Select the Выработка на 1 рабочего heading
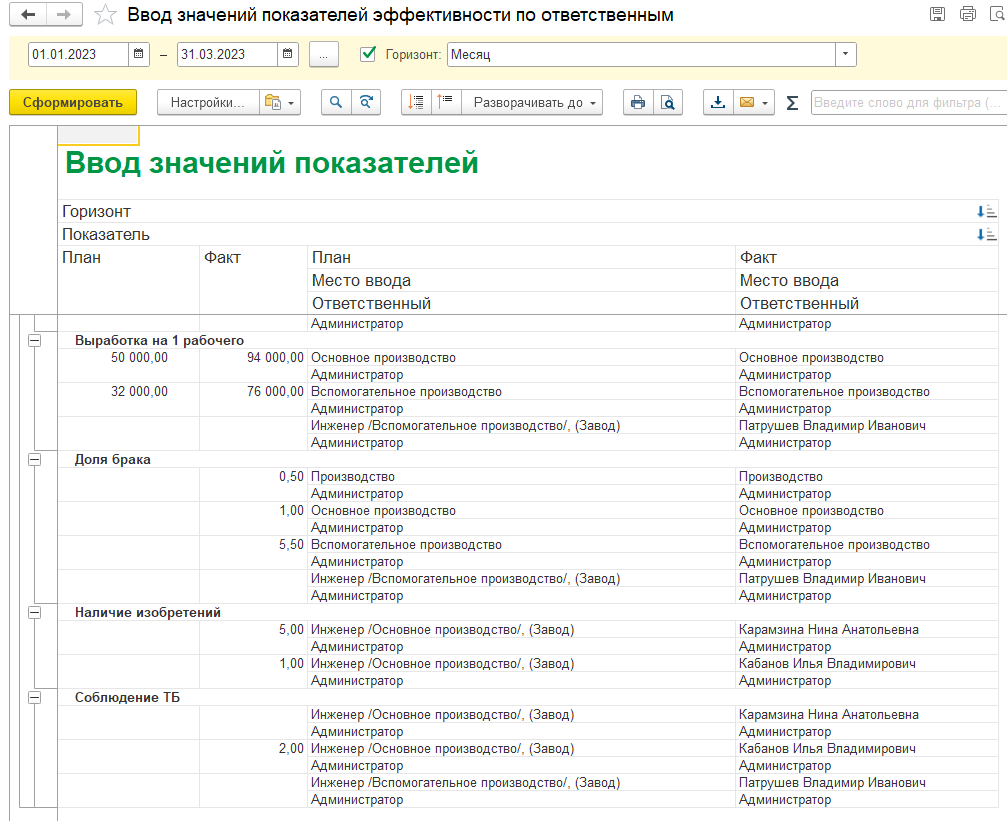 159,340
